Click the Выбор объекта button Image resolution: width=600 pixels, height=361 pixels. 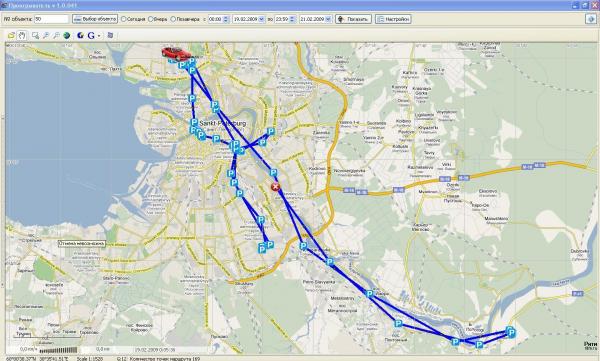click(95, 19)
